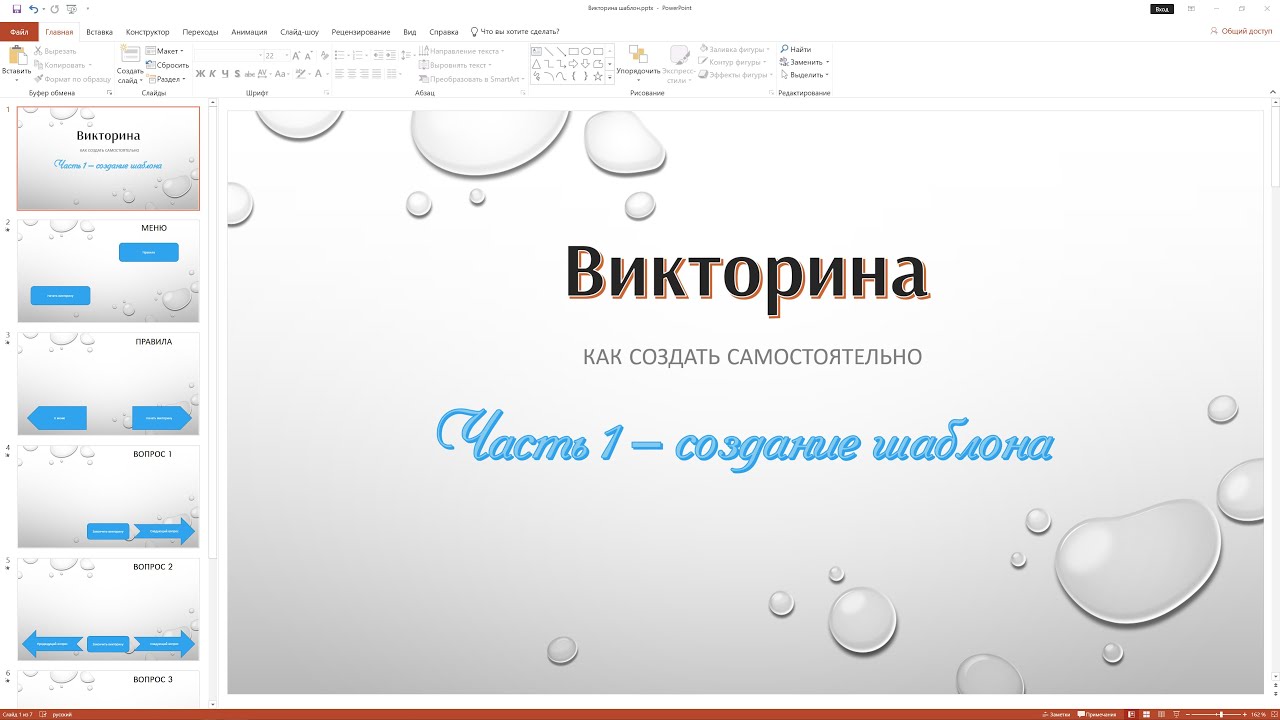Align text to the left

(x=340, y=74)
